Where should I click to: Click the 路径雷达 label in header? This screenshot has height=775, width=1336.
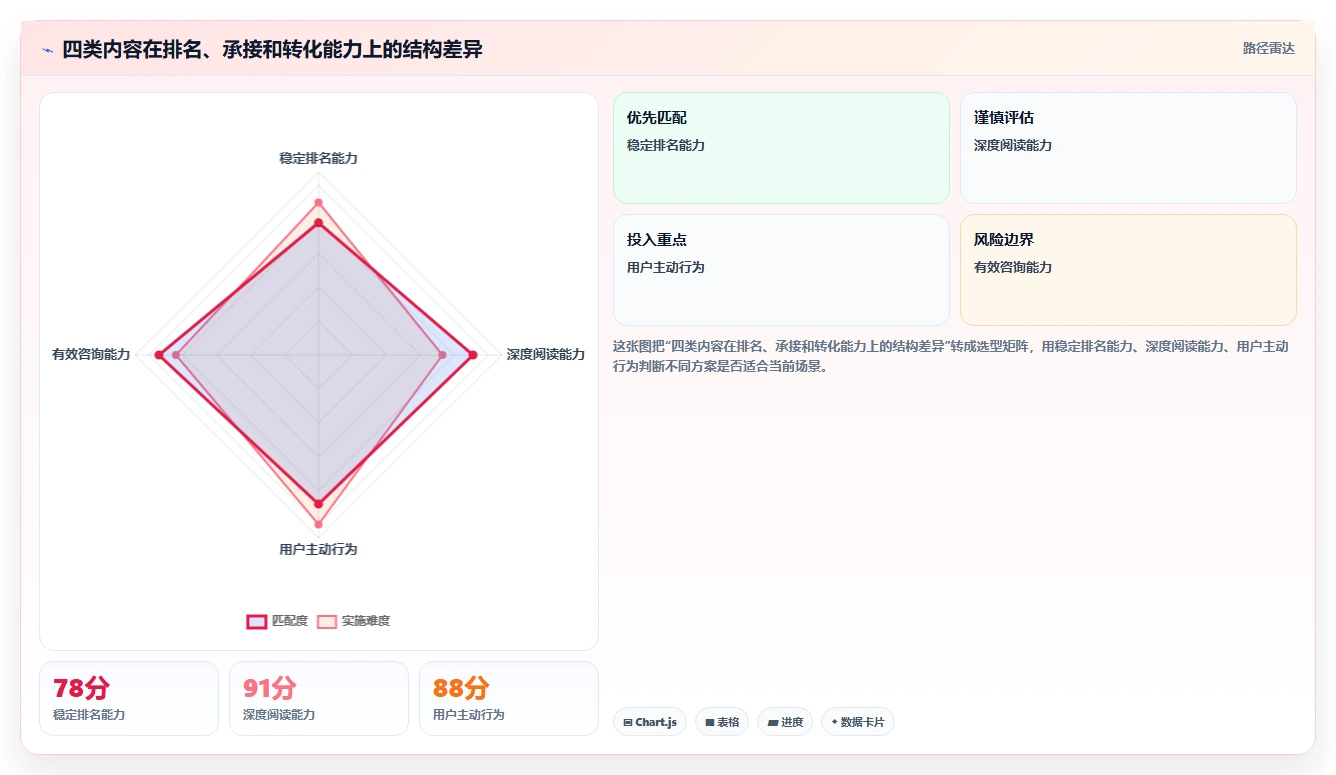click(x=1269, y=48)
